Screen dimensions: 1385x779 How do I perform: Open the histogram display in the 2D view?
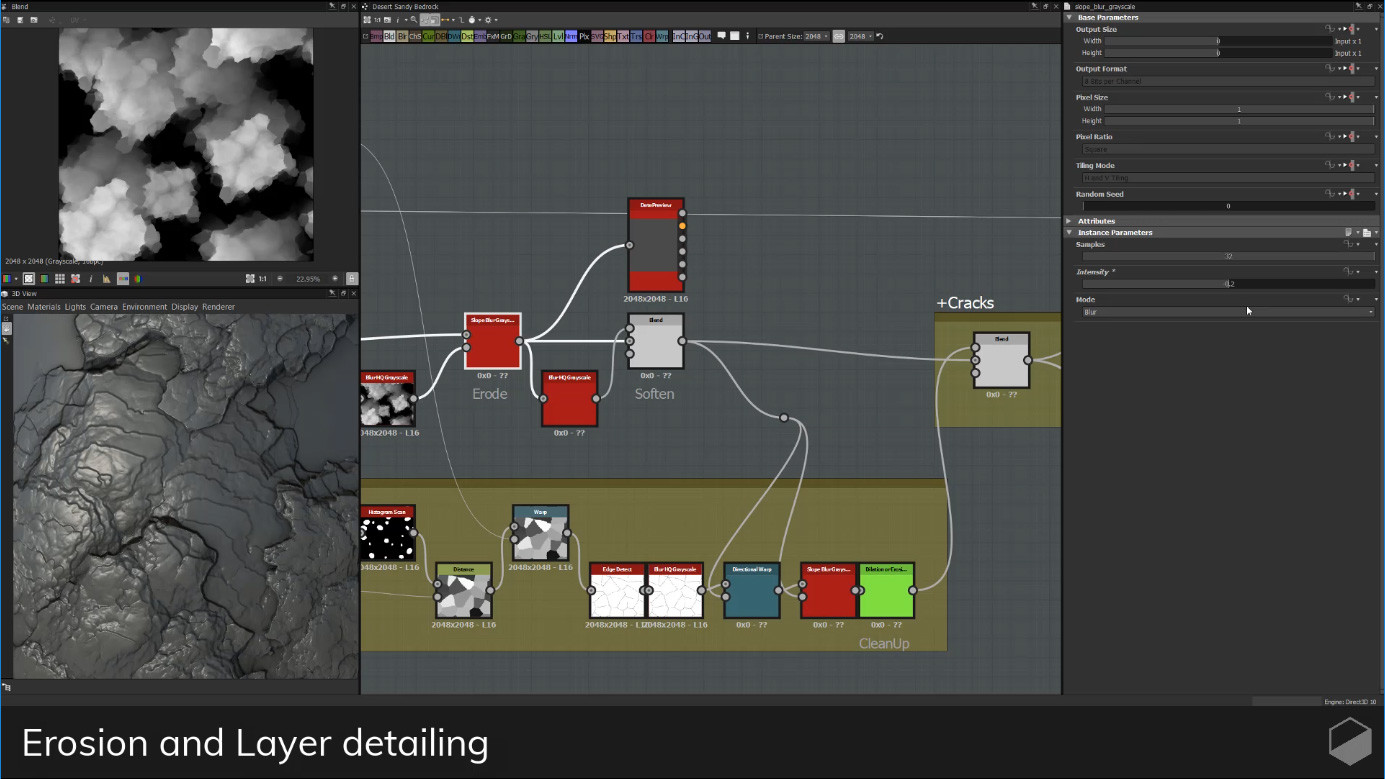click(108, 278)
